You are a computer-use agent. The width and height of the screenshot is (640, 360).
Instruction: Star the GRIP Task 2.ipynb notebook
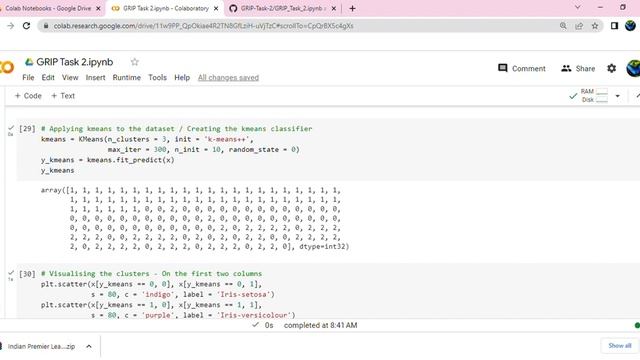pyautogui.click(x=134, y=62)
